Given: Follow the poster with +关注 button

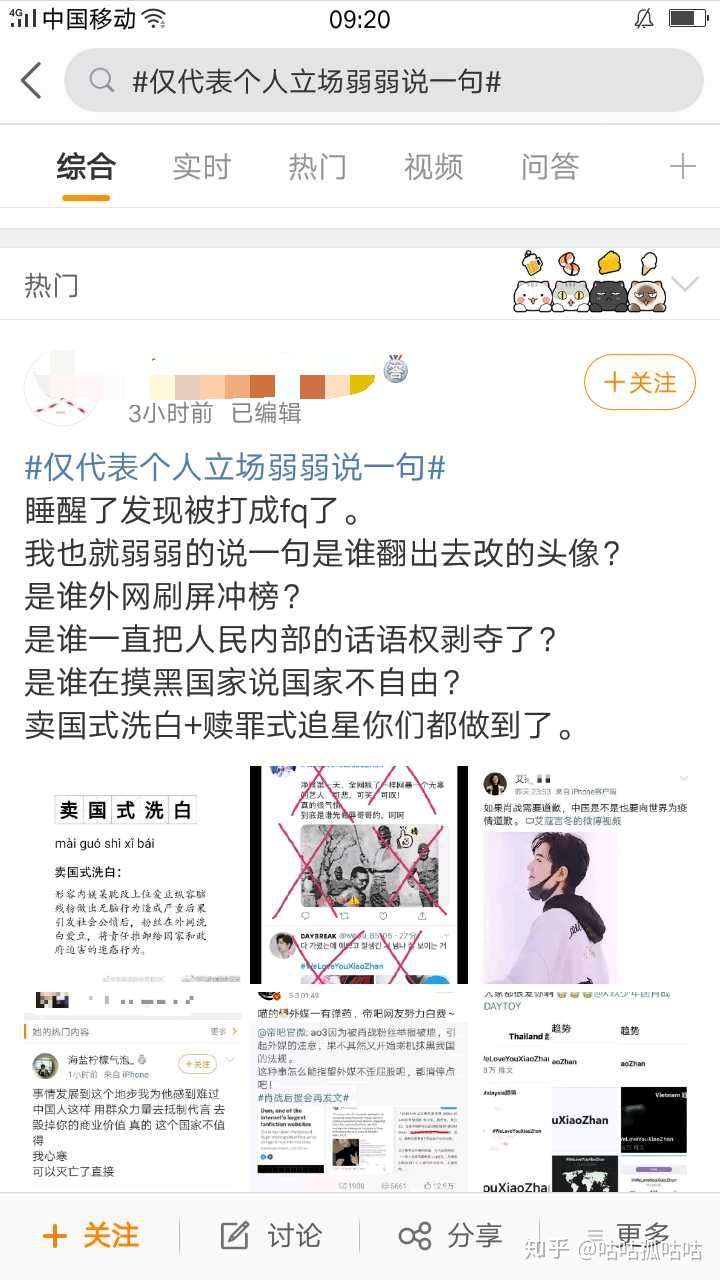Looking at the screenshot, I should coord(640,382).
